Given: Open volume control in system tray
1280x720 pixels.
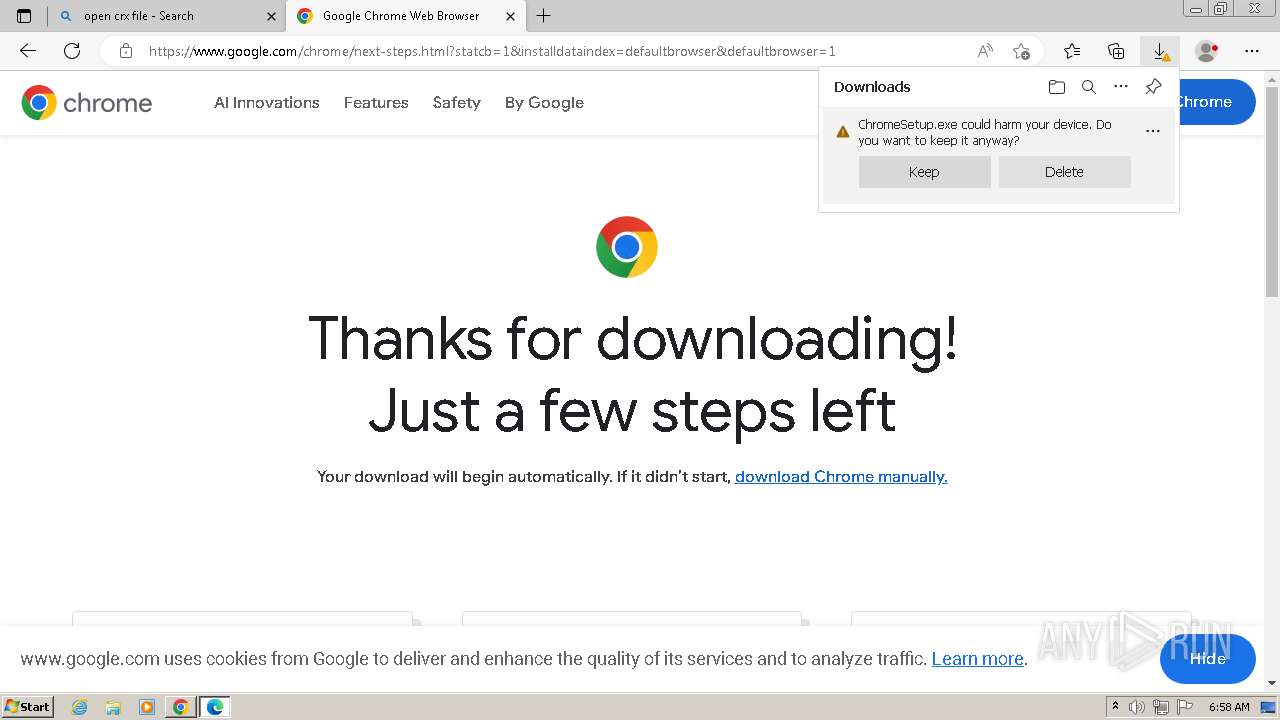Looking at the screenshot, I should (x=1138, y=707).
